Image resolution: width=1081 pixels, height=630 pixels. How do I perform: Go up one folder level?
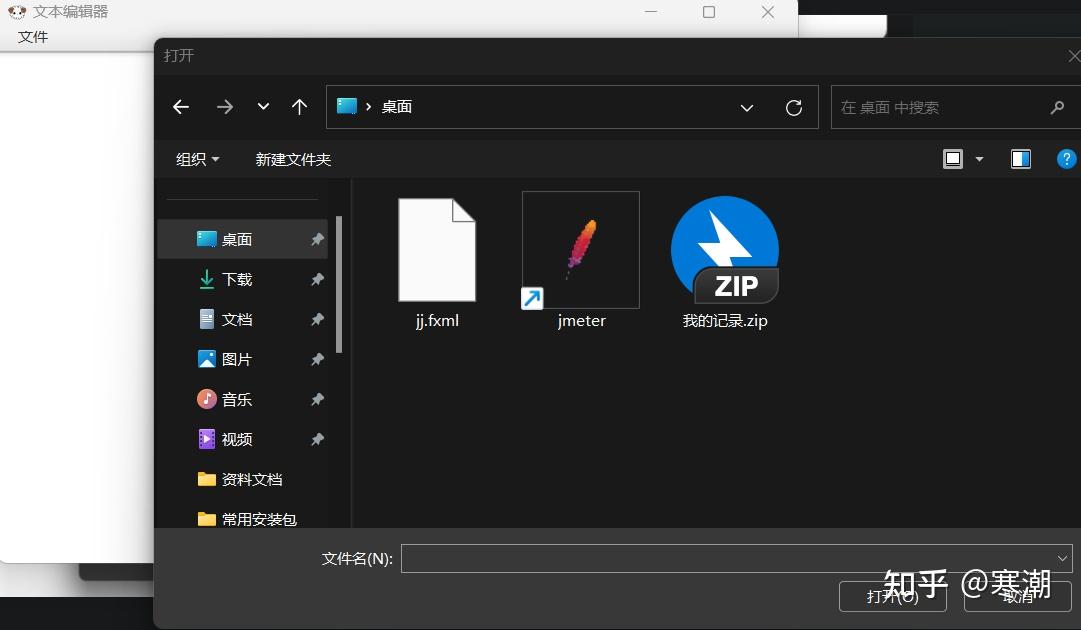[x=299, y=107]
